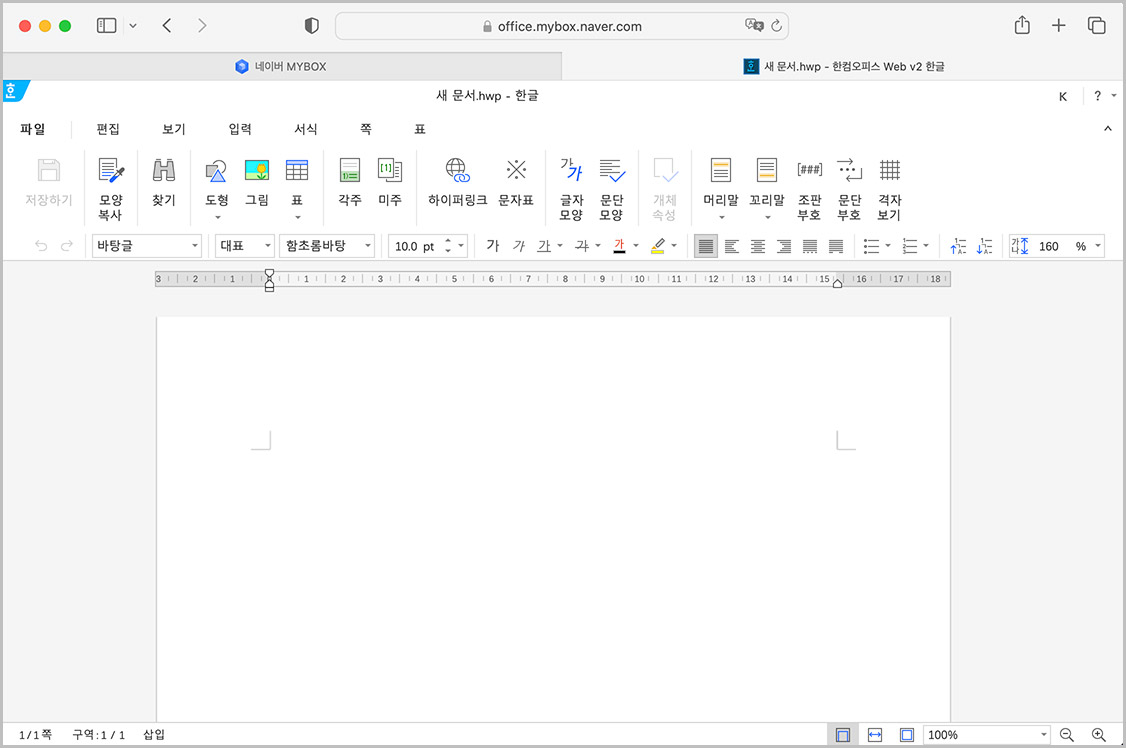Toggle italic 가 formatting
Screen dimensions: 1126x748
[x=518, y=246]
